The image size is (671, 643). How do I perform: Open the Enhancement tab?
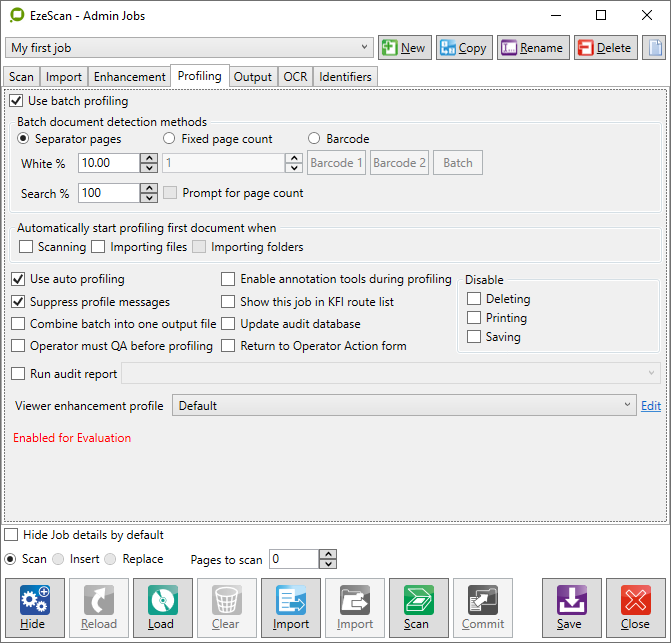point(129,77)
